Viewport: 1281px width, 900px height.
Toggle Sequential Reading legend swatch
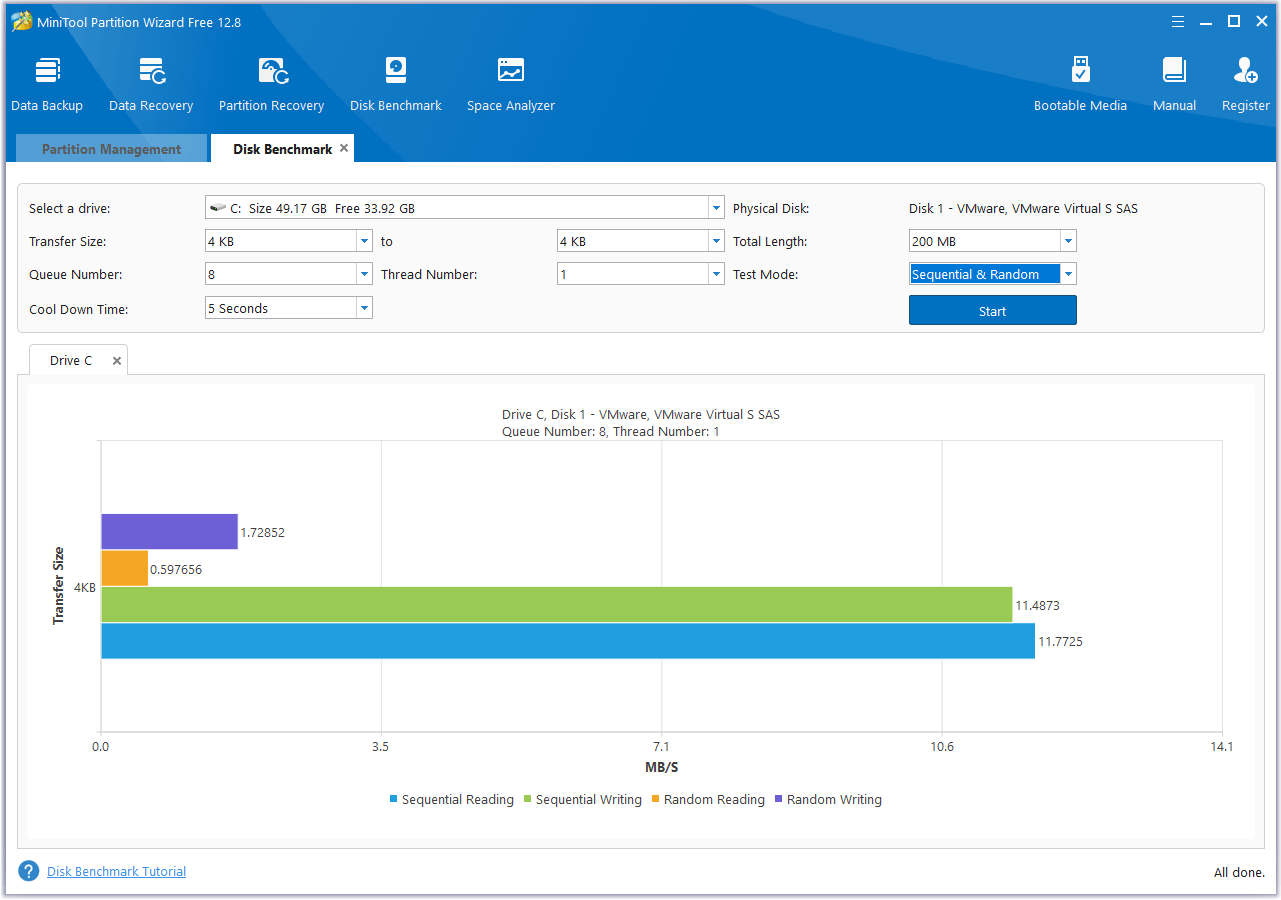pyautogui.click(x=394, y=799)
